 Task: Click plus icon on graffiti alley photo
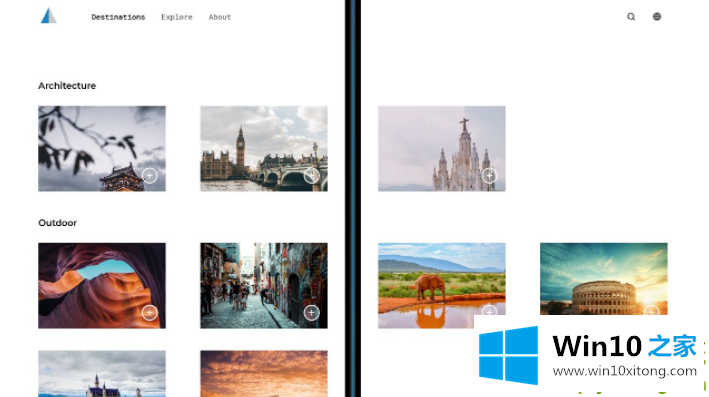coord(312,312)
